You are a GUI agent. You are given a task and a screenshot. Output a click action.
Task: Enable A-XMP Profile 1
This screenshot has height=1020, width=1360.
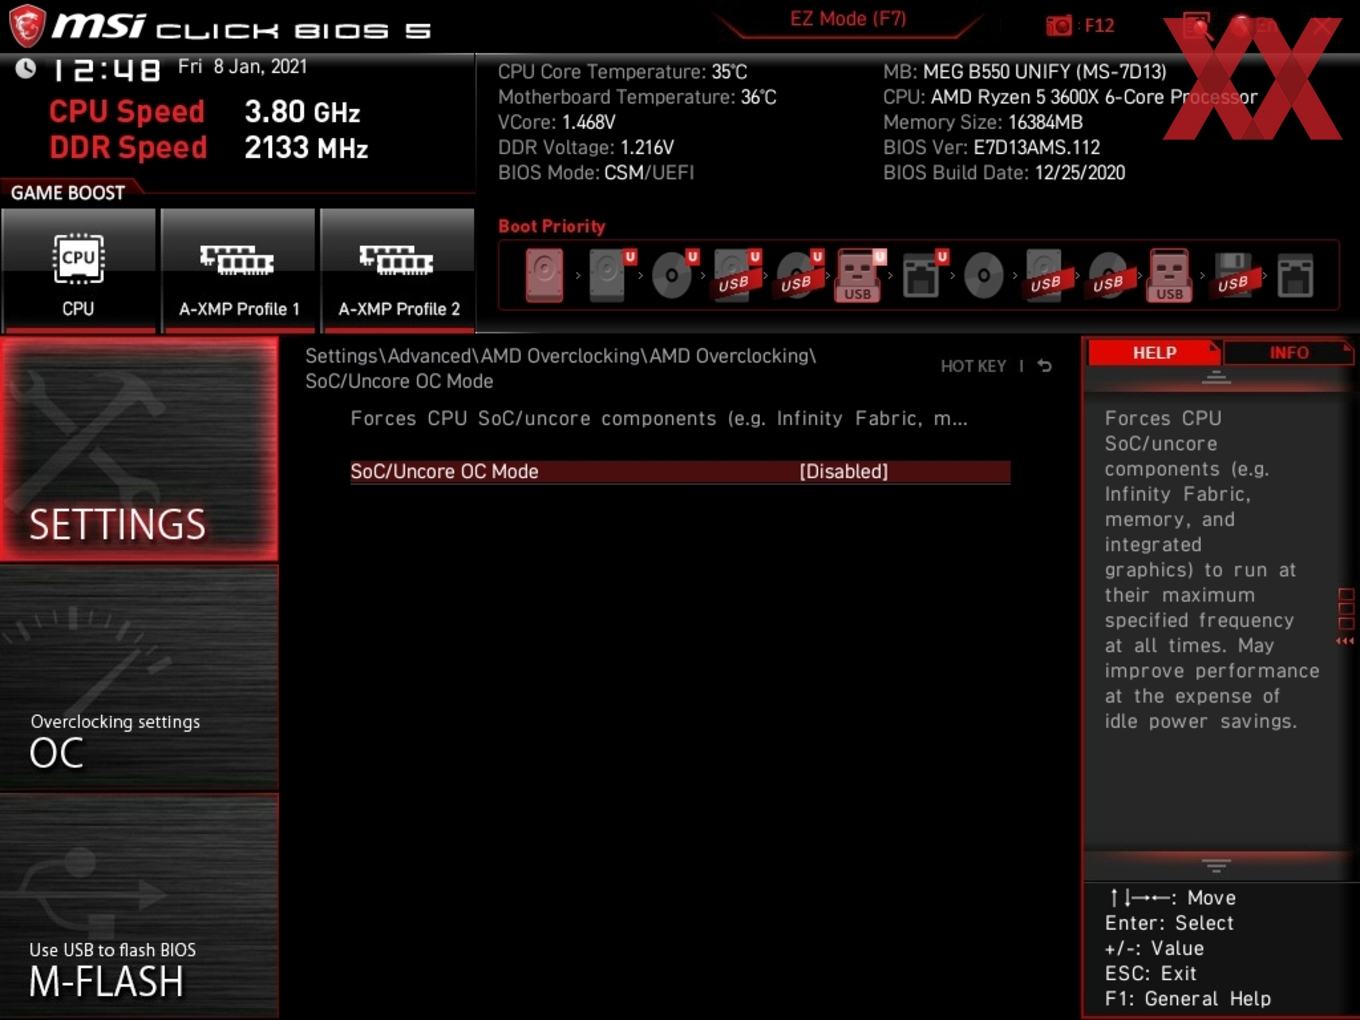238,270
